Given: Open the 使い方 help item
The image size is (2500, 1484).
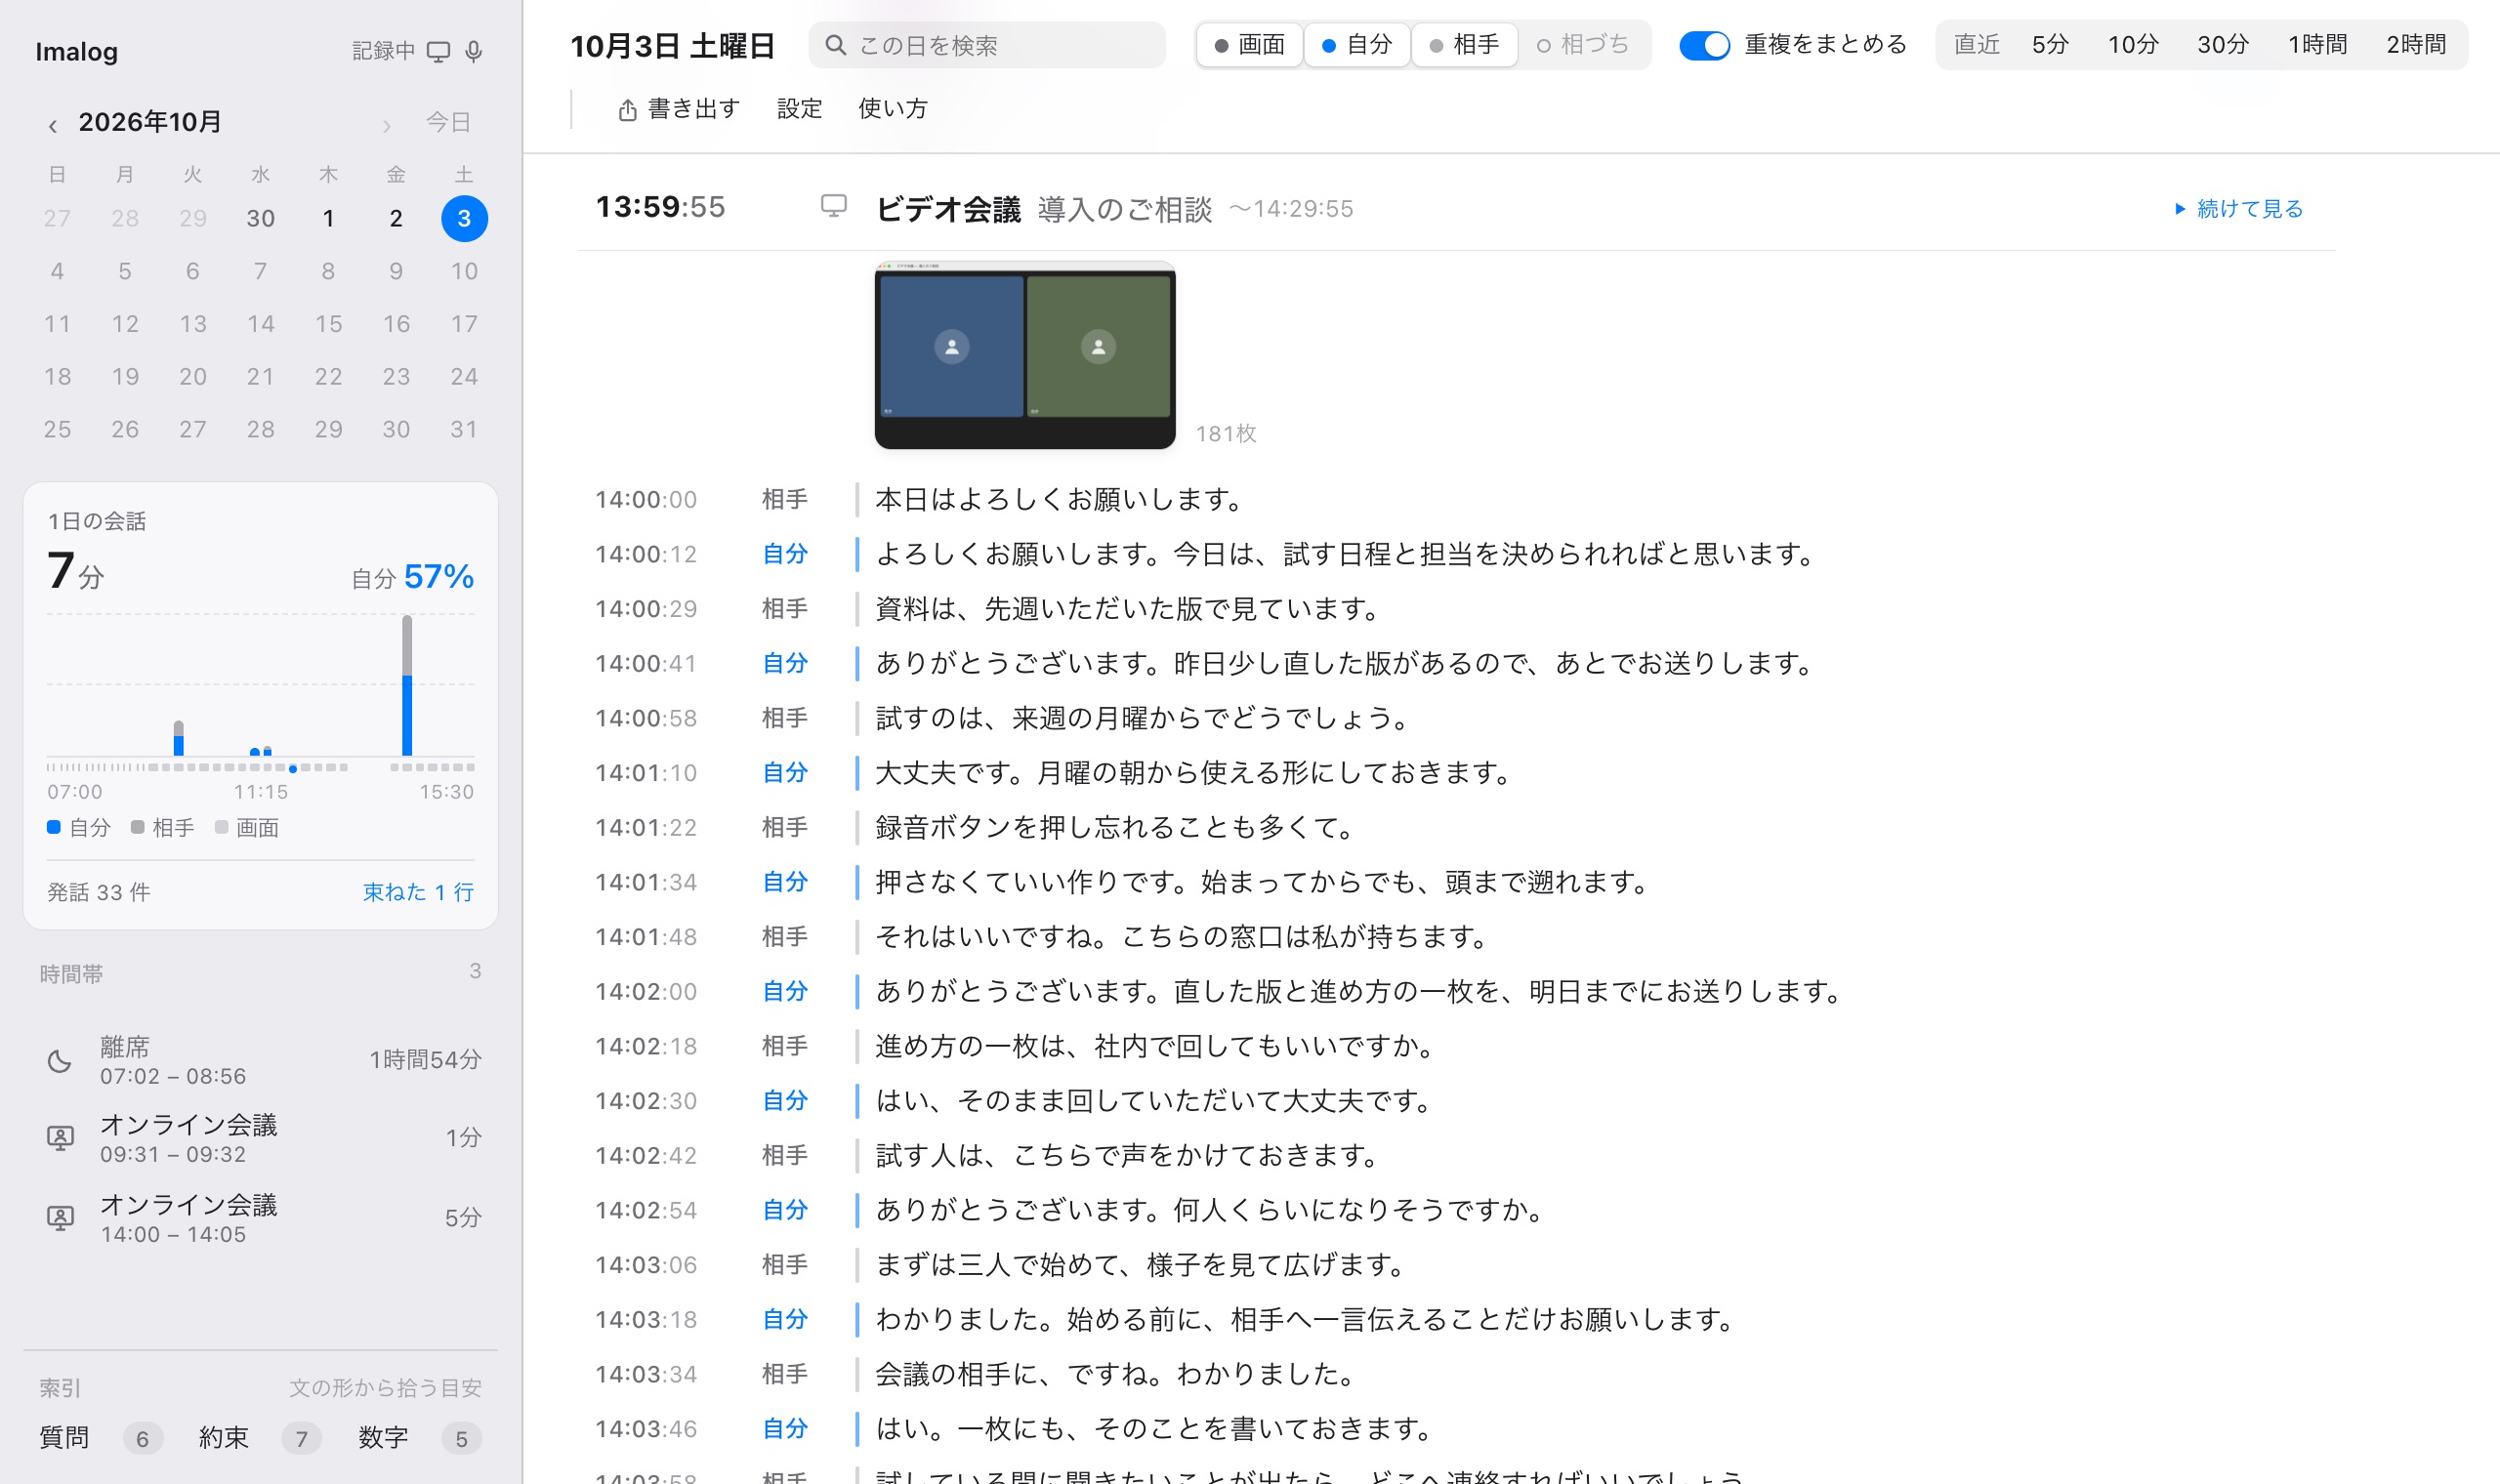Looking at the screenshot, I should coord(892,109).
